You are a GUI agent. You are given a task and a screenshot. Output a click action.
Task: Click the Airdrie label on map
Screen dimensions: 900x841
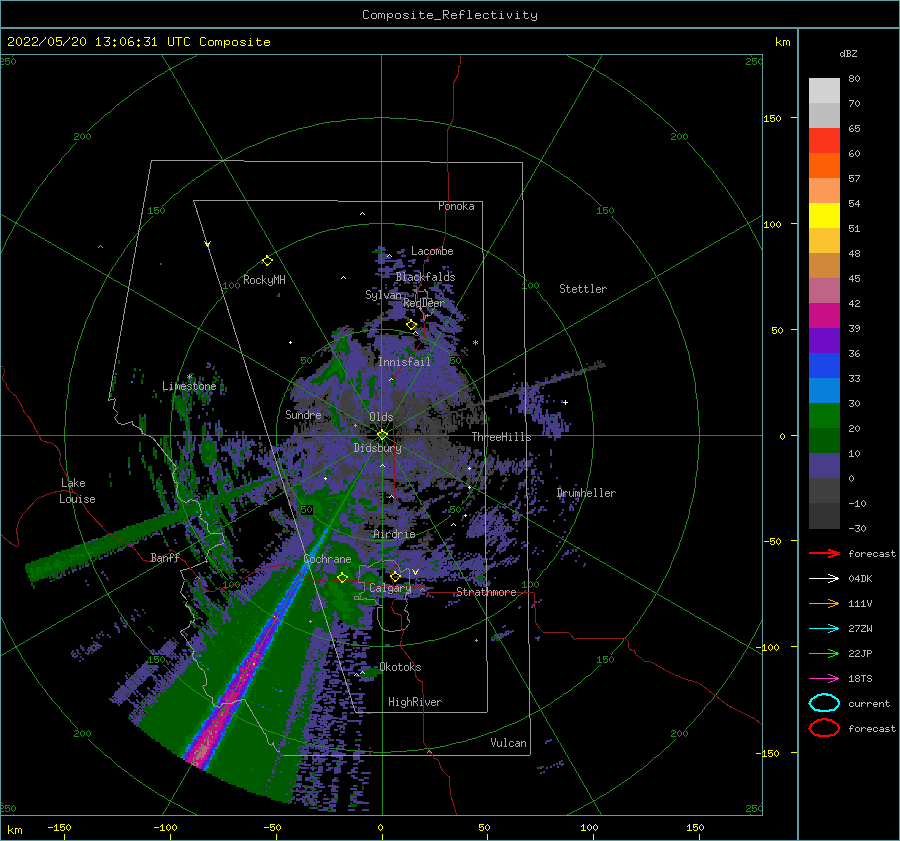pos(394,534)
